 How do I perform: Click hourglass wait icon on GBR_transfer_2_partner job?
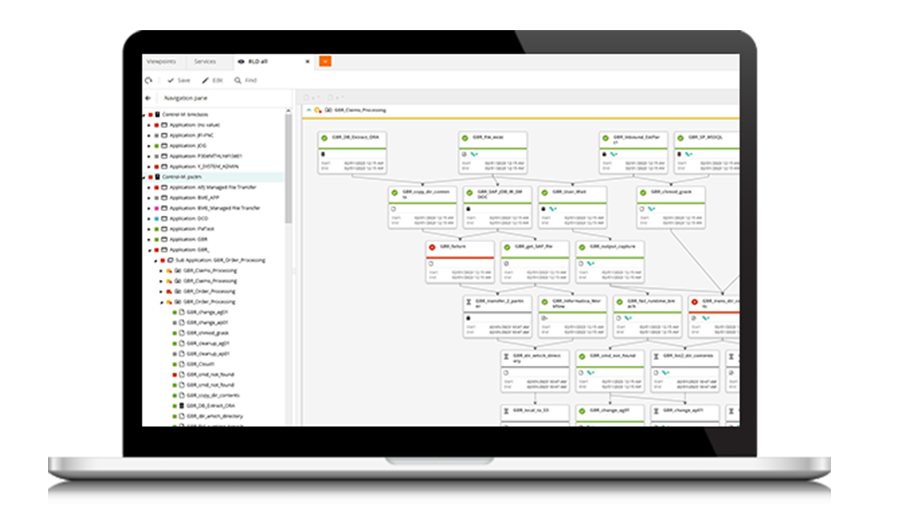point(468,301)
